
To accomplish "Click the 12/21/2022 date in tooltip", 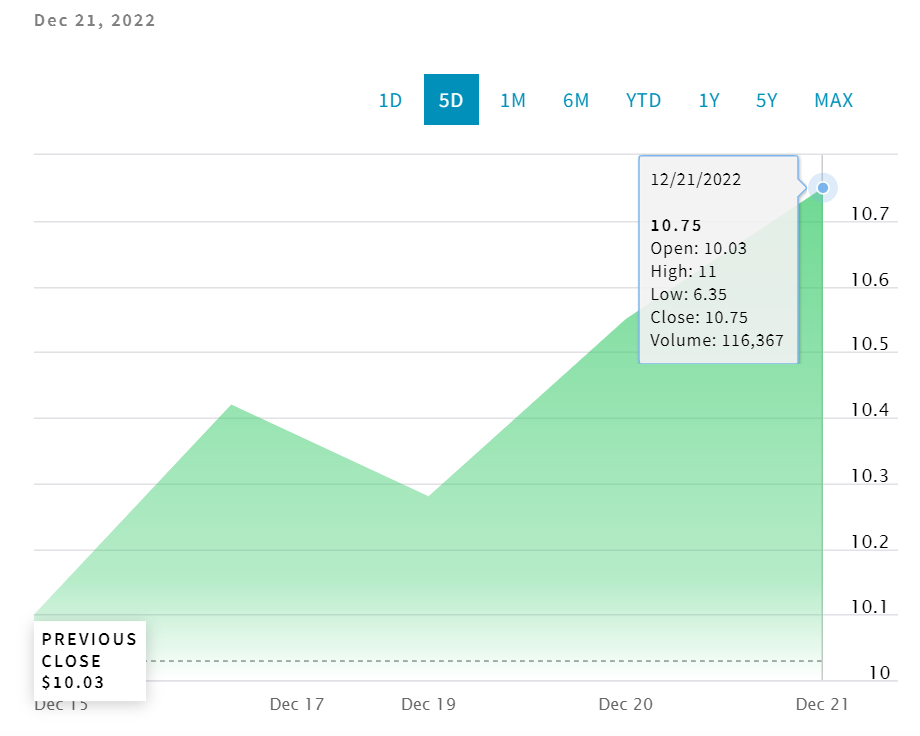I will [695, 180].
